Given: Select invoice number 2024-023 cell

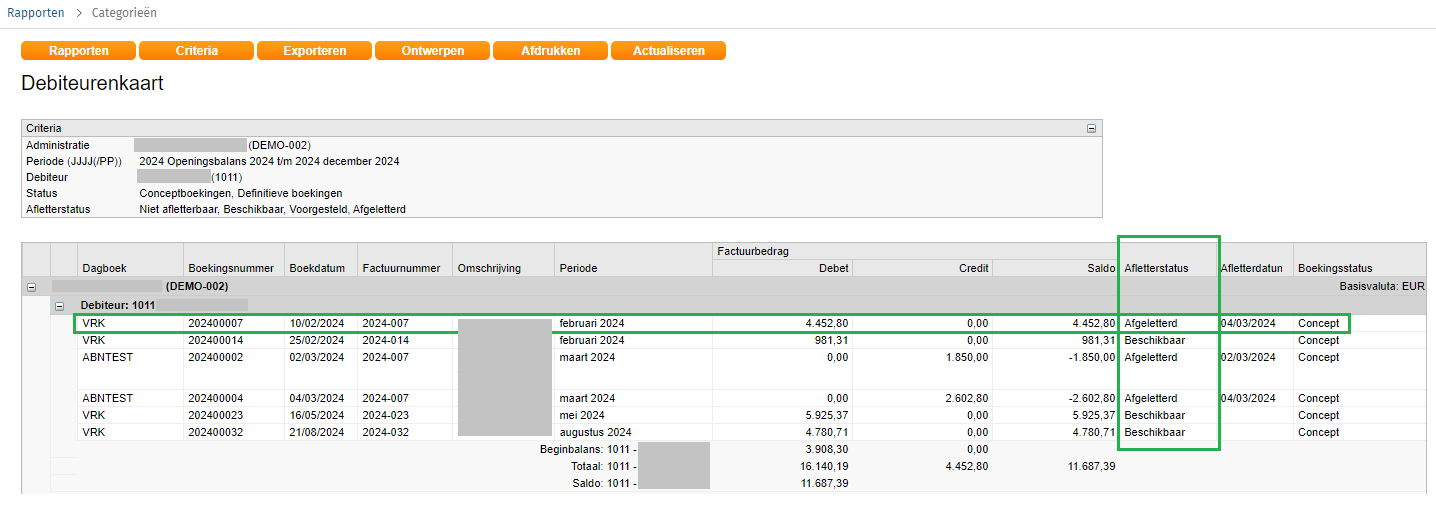Looking at the screenshot, I should coord(386,415).
